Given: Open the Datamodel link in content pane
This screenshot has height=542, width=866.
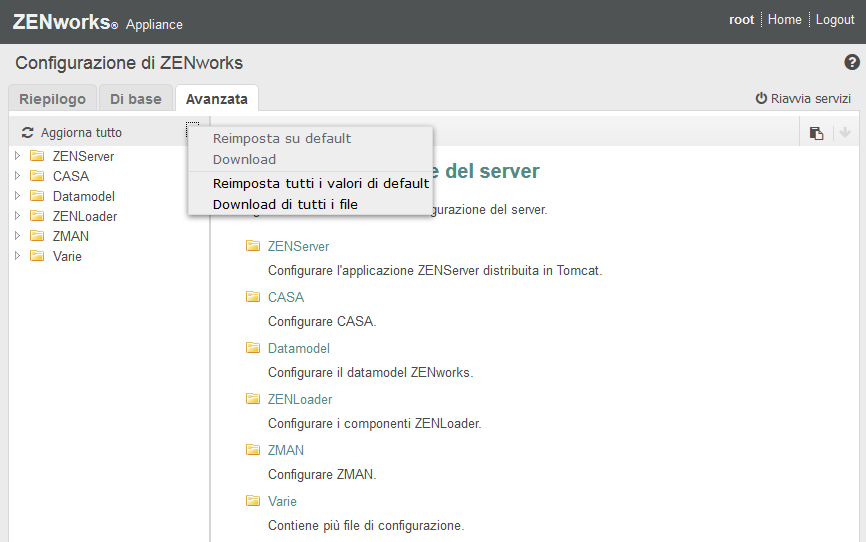Looking at the screenshot, I should tap(298, 348).
